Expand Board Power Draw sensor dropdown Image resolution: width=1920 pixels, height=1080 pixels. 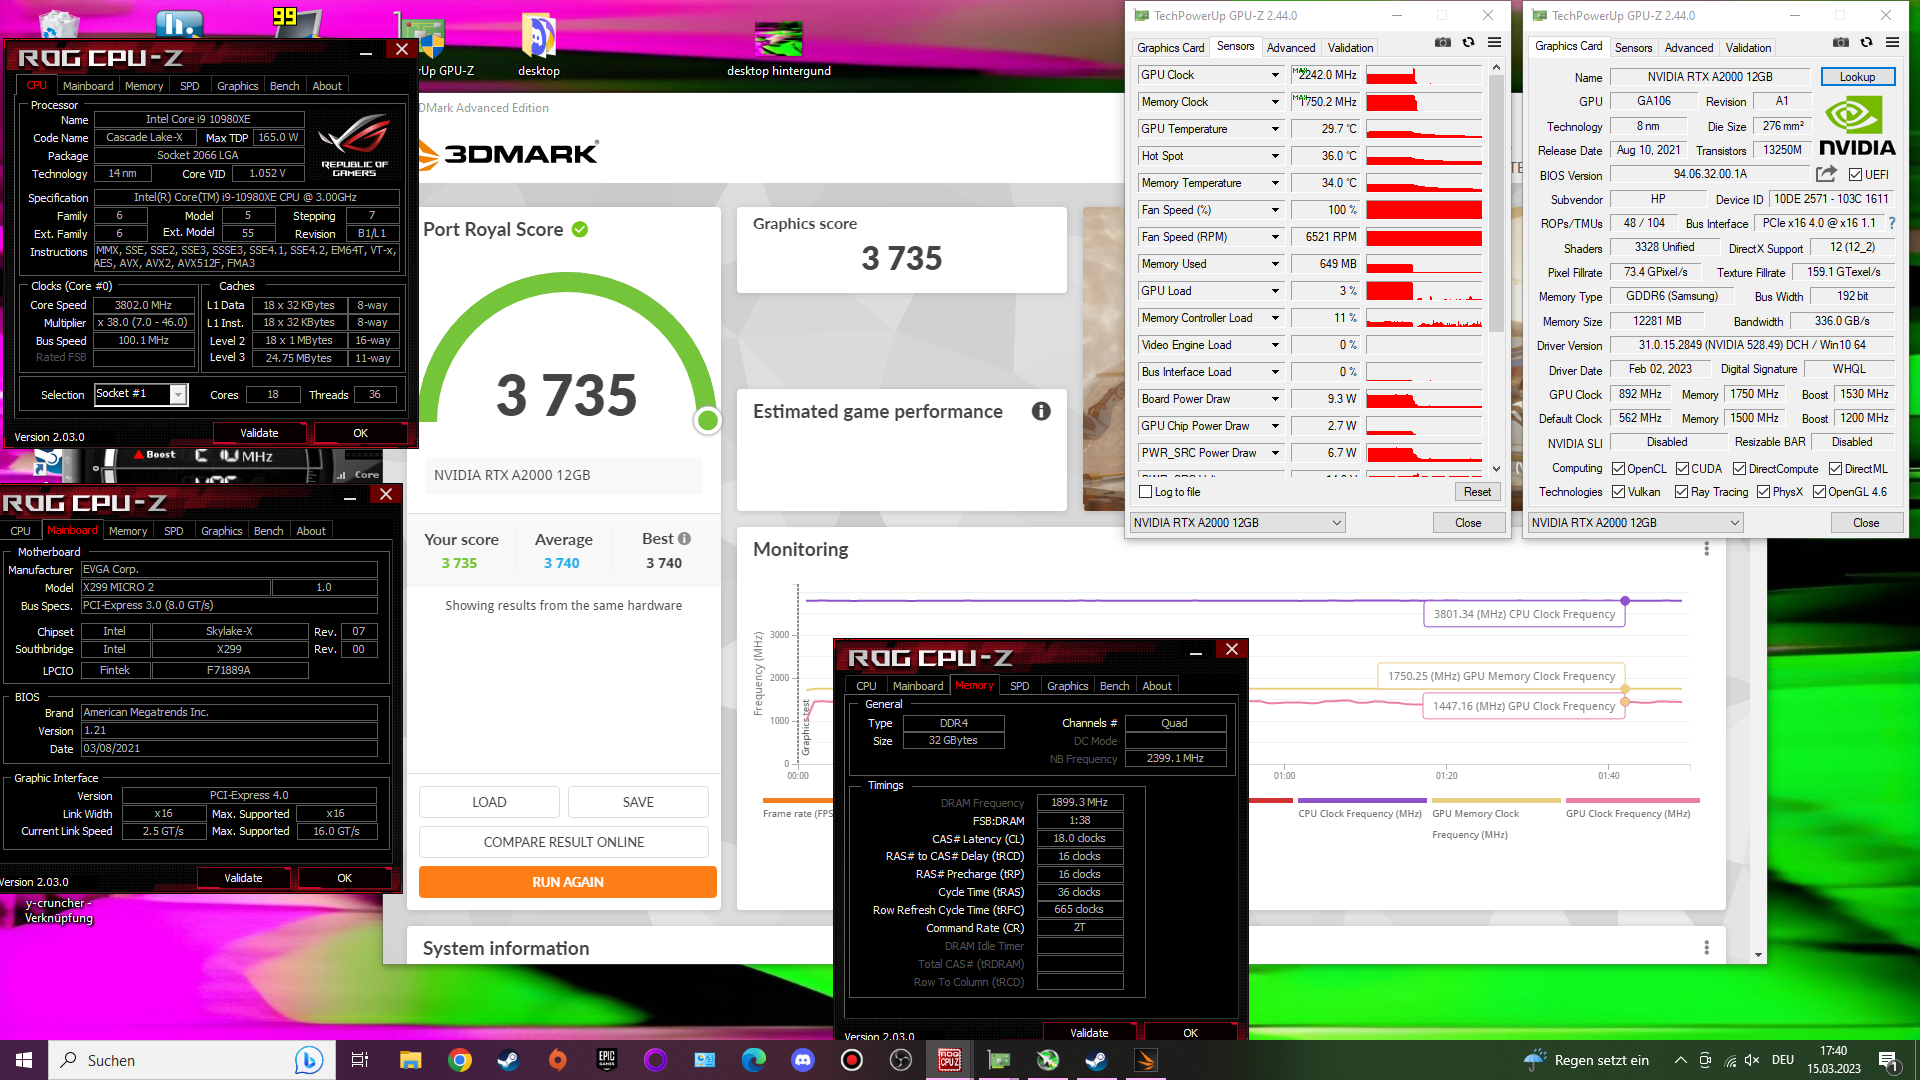pyautogui.click(x=1275, y=399)
